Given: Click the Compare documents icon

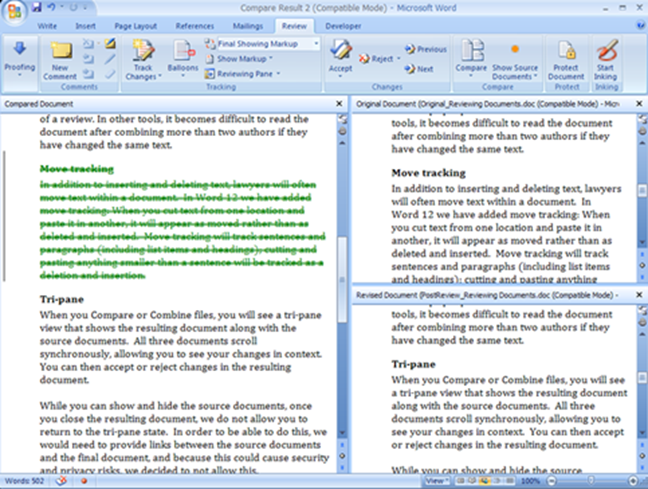Looking at the screenshot, I should pyautogui.click(x=465, y=56).
